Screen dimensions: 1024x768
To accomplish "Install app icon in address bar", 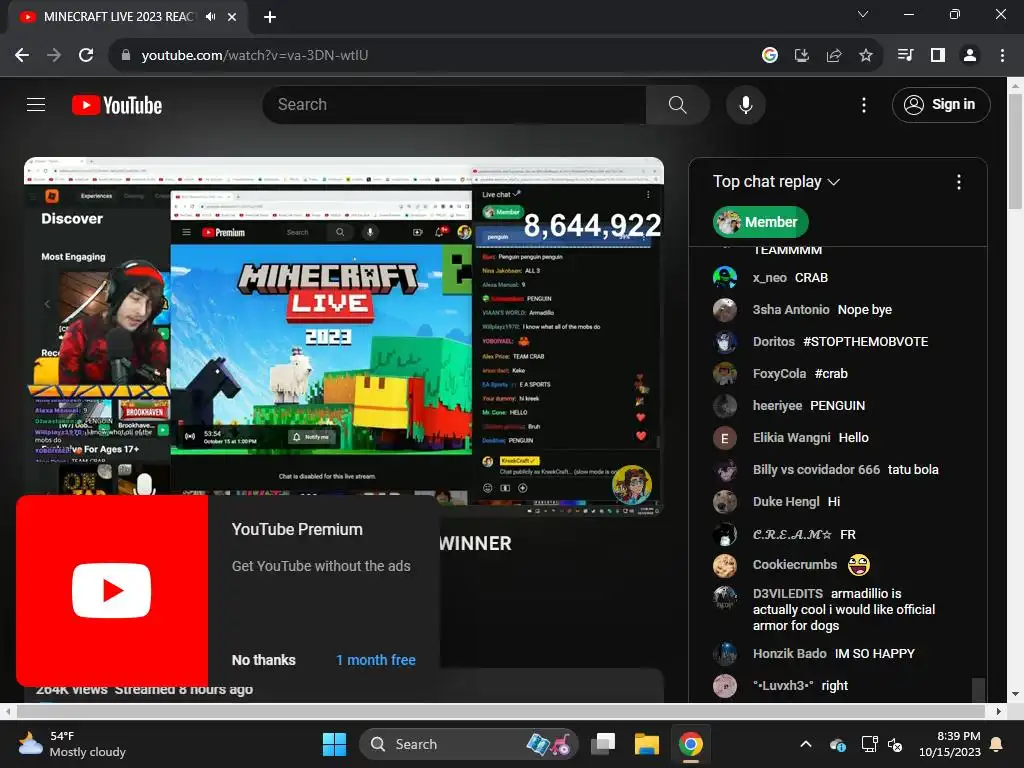I will coord(801,56).
